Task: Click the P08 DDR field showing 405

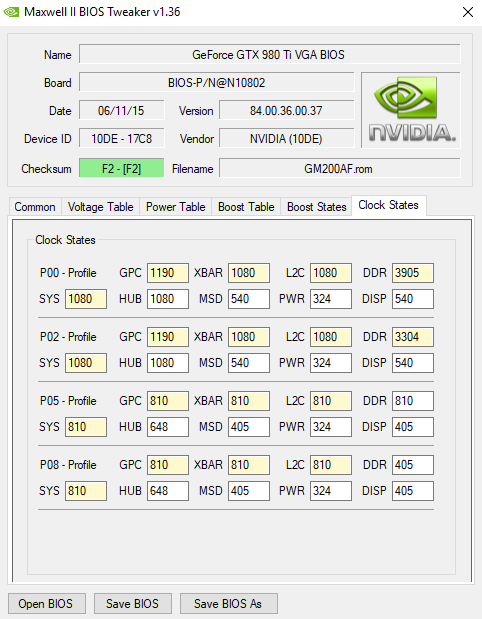Action: coord(413,465)
